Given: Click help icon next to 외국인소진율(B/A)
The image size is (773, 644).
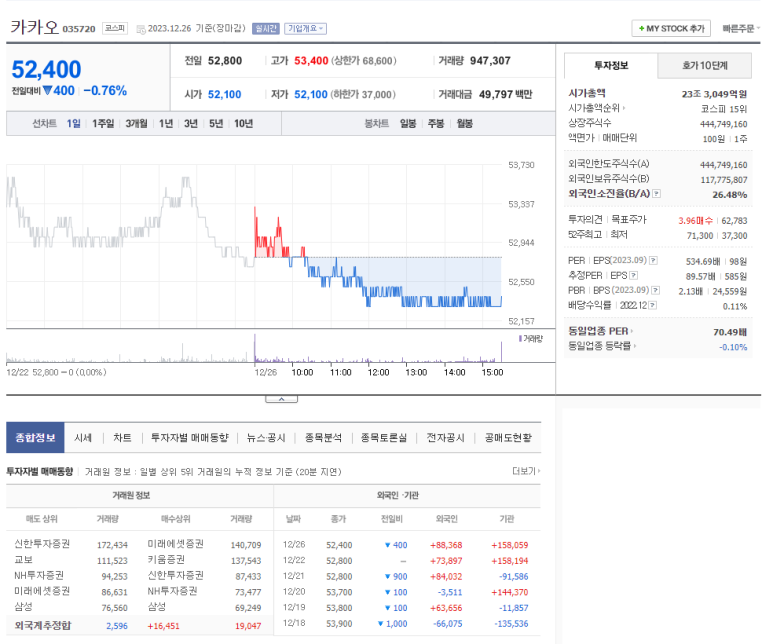Looking at the screenshot, I should point(656,194).
